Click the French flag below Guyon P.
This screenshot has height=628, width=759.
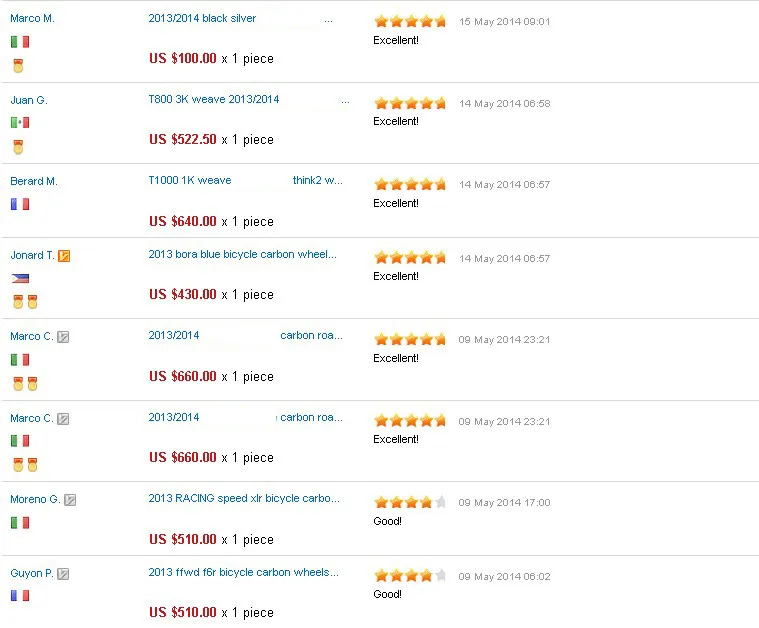pos(20,595)
